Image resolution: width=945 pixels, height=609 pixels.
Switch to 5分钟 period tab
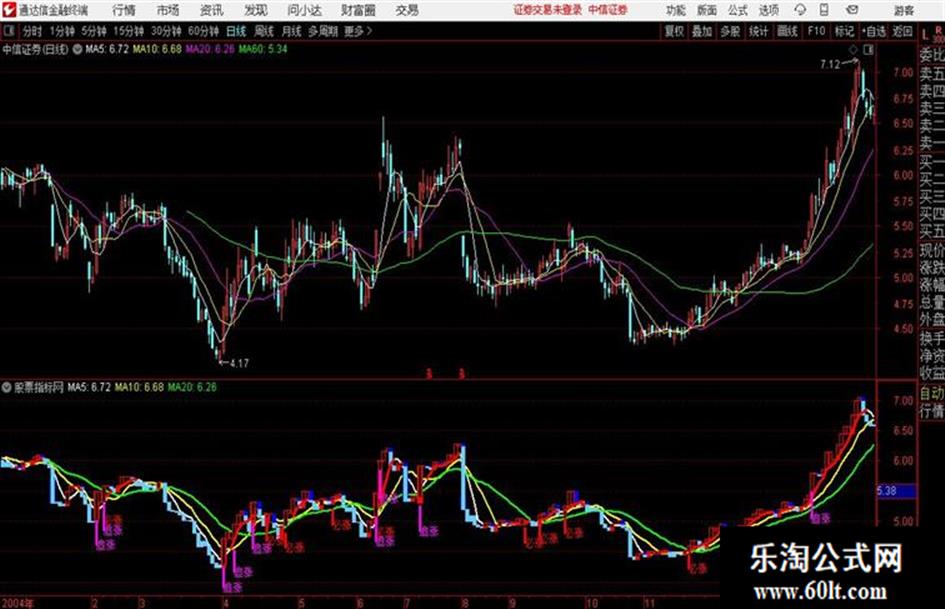(x=94, y=31)
